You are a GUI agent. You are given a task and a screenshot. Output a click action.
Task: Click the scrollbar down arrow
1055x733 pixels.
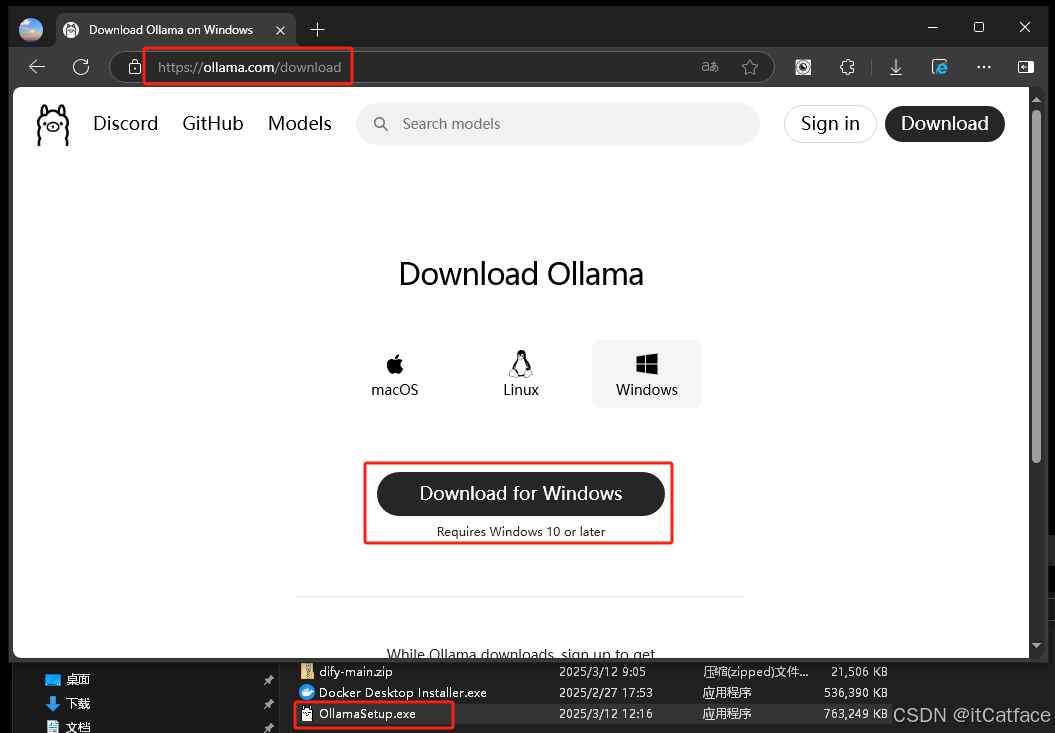(x=1036, y=646)
